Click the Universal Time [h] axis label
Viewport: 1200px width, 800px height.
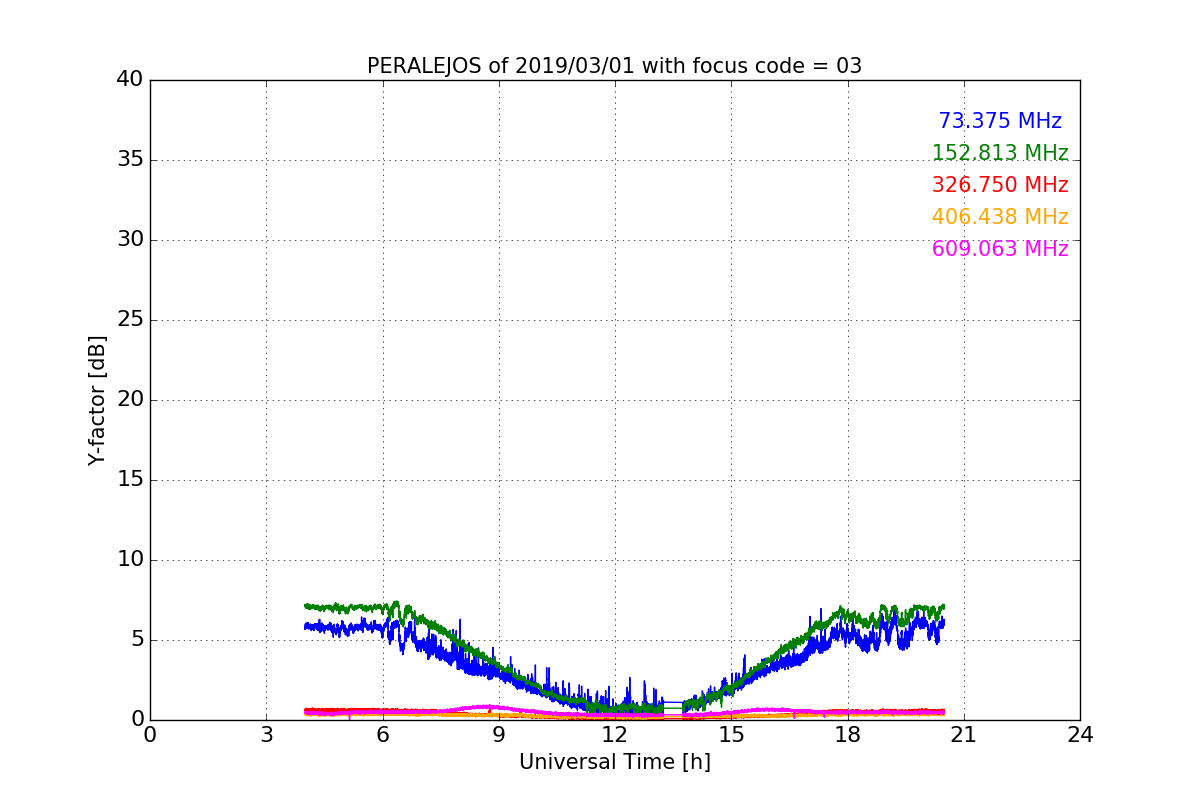(614, 762)
